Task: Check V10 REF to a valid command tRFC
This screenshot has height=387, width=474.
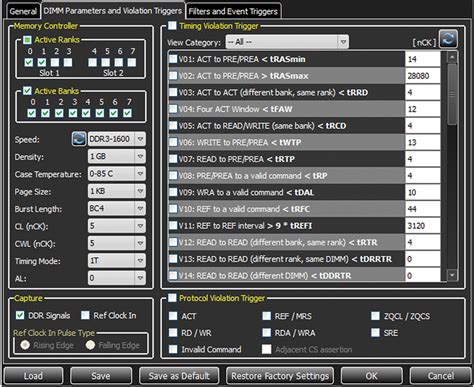Action: (x=173, y=209)
